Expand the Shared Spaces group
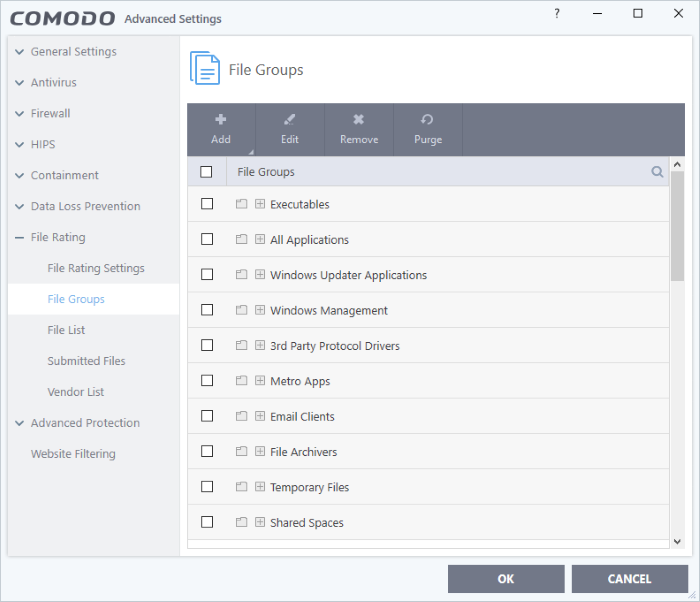Viewport: 700px width, 602px height. point(260,522)
